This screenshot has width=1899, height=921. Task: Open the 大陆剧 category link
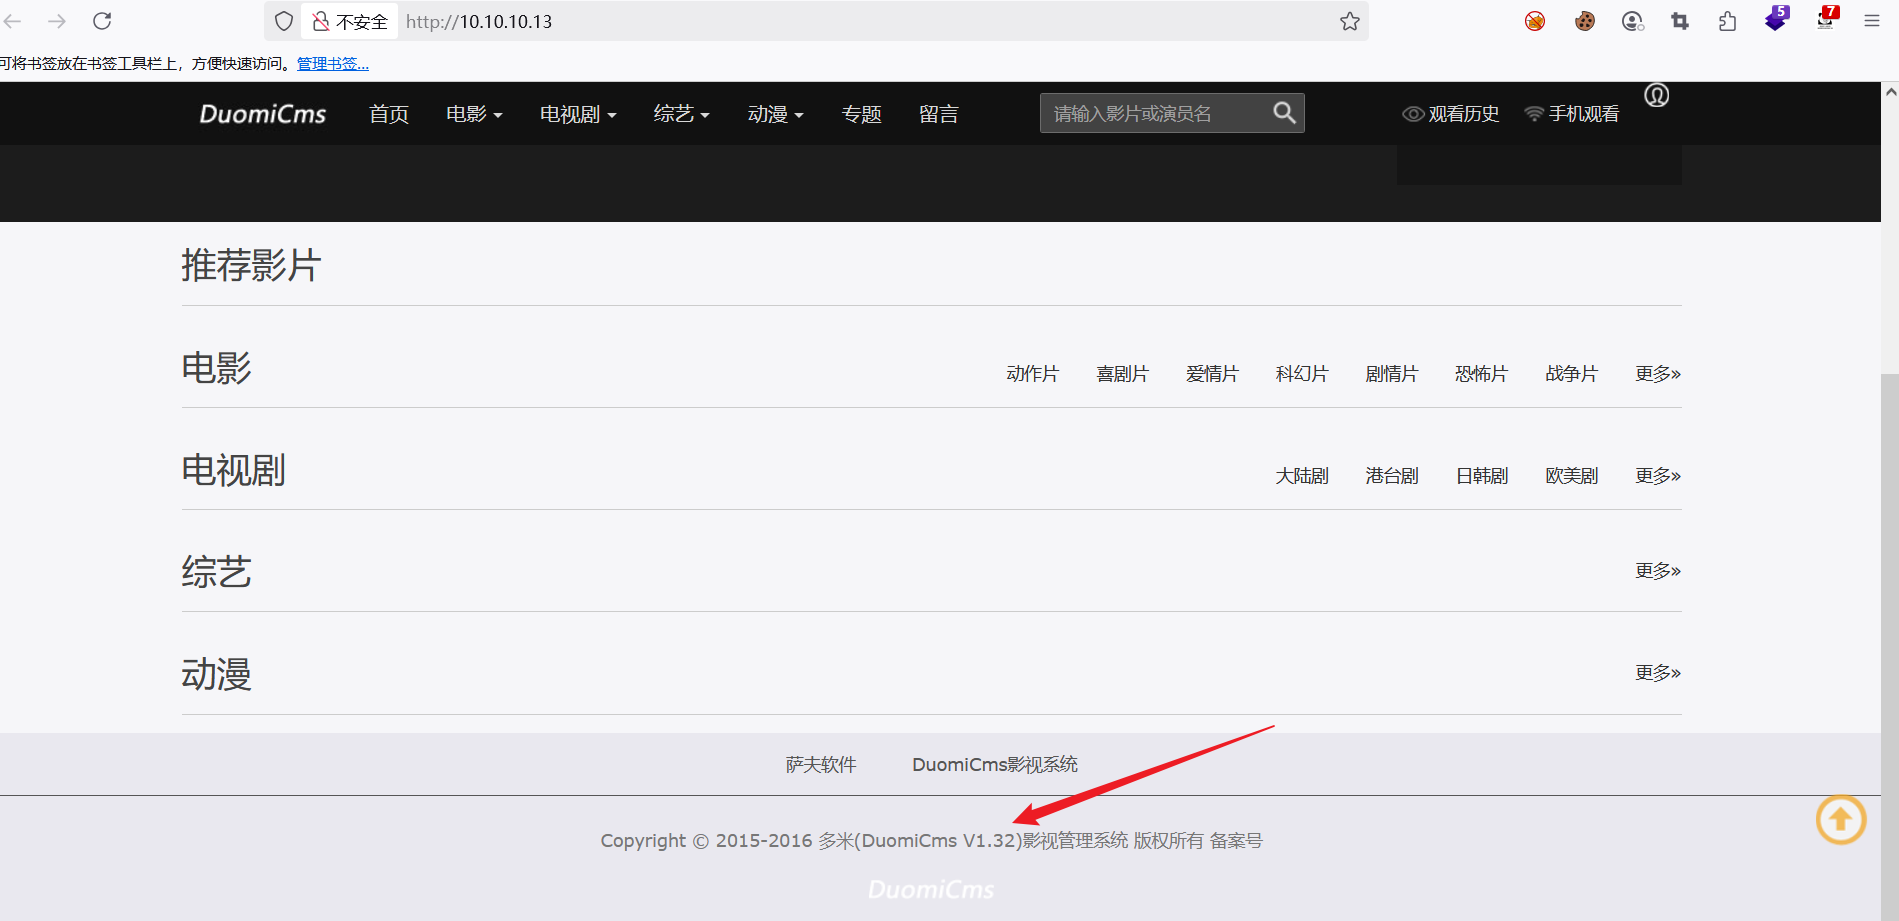click(1302, 476)
